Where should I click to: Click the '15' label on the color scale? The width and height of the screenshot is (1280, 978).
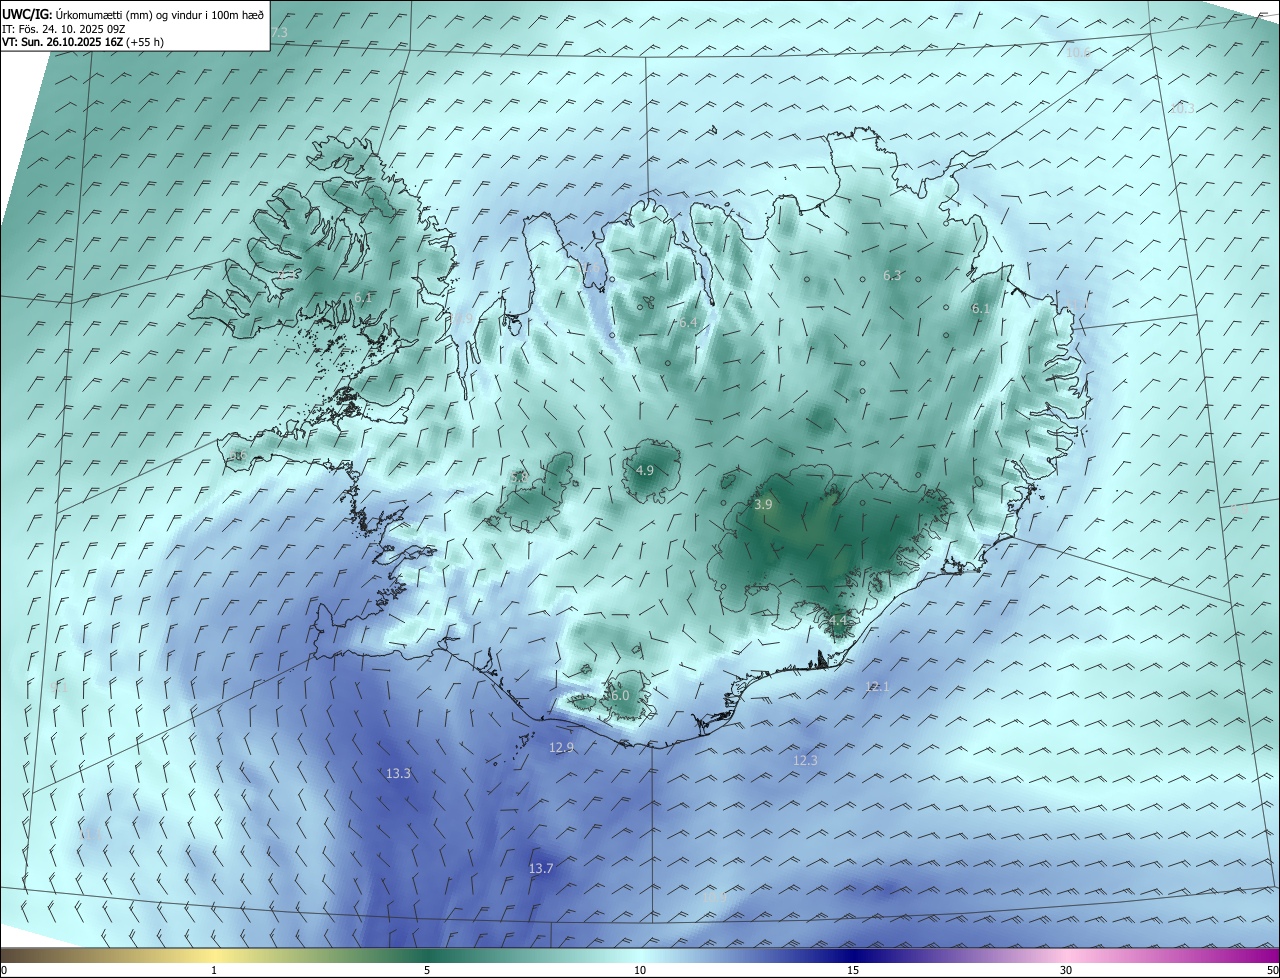tap(853, 970)
